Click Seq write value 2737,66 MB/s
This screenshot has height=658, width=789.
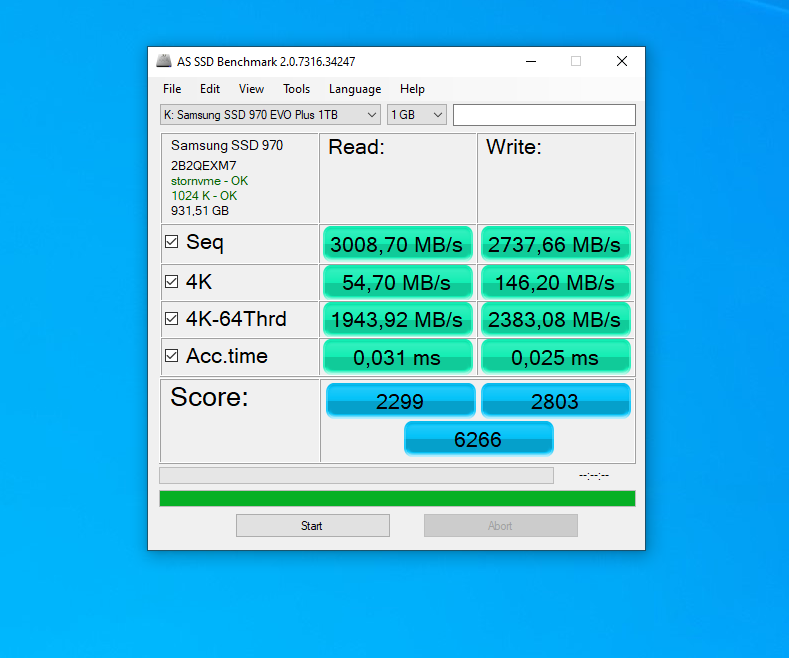[x=555, y=244]
